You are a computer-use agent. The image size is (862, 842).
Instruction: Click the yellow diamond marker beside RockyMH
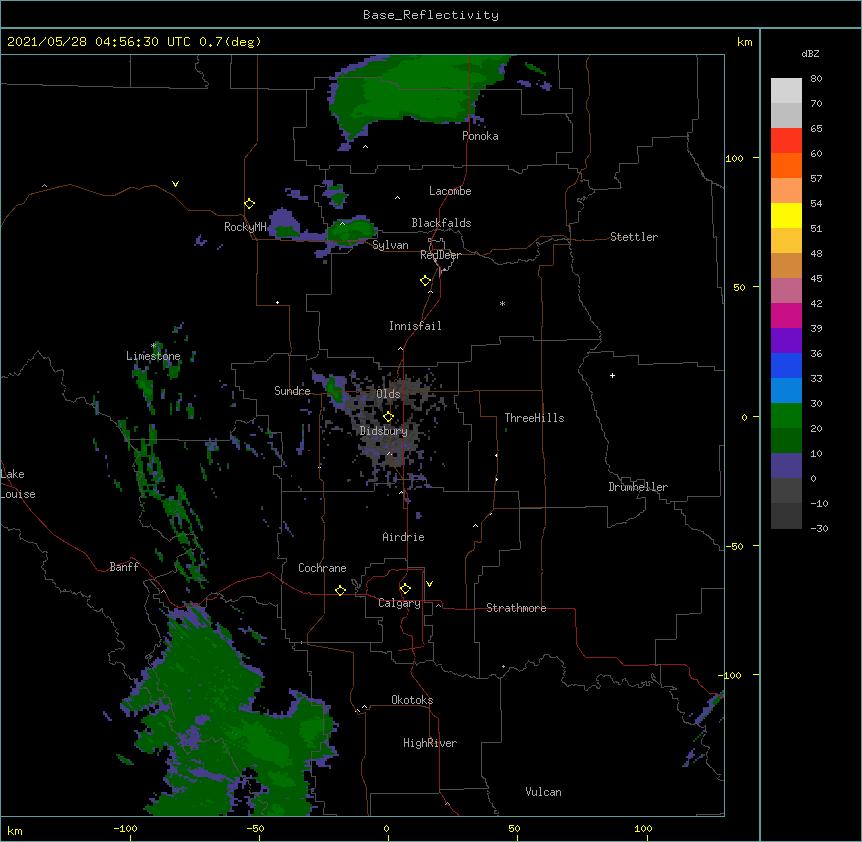[x=249, y=204]
